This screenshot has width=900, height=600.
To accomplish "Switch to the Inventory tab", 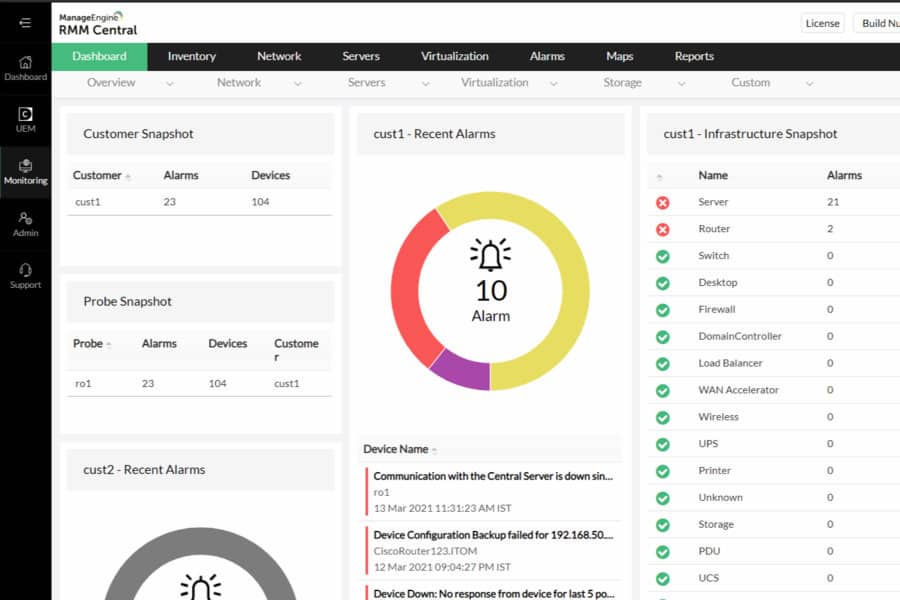I will pyautogui.click(x=192, y=56).
